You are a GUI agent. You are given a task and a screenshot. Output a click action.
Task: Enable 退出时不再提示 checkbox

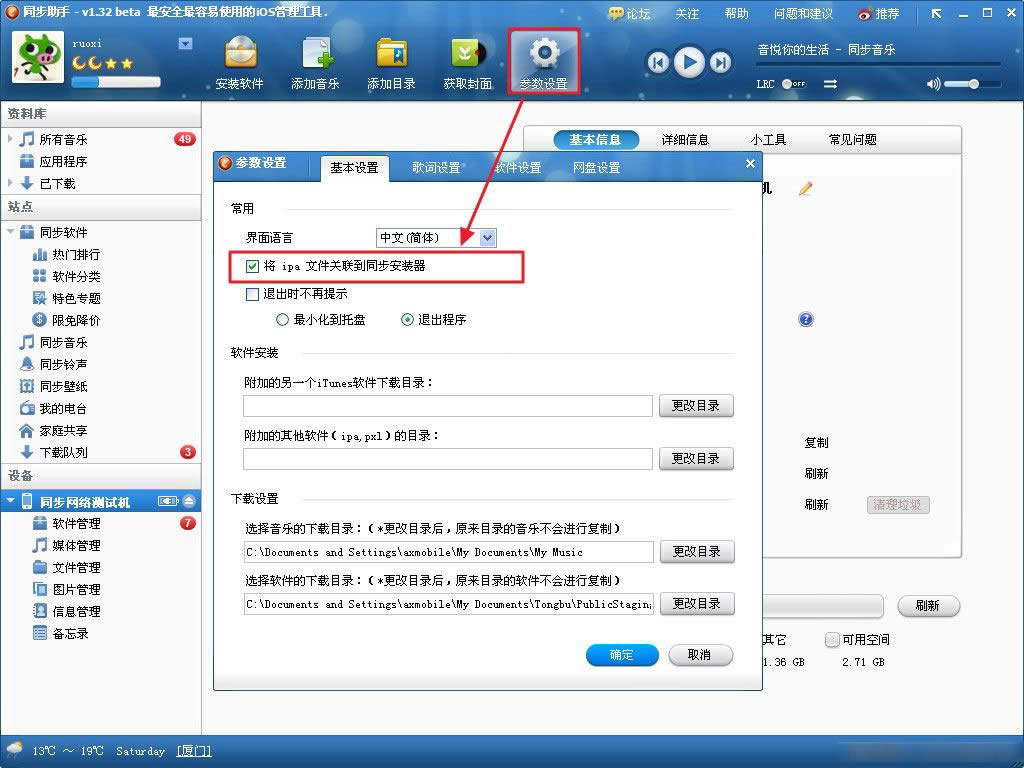(252, 295)
